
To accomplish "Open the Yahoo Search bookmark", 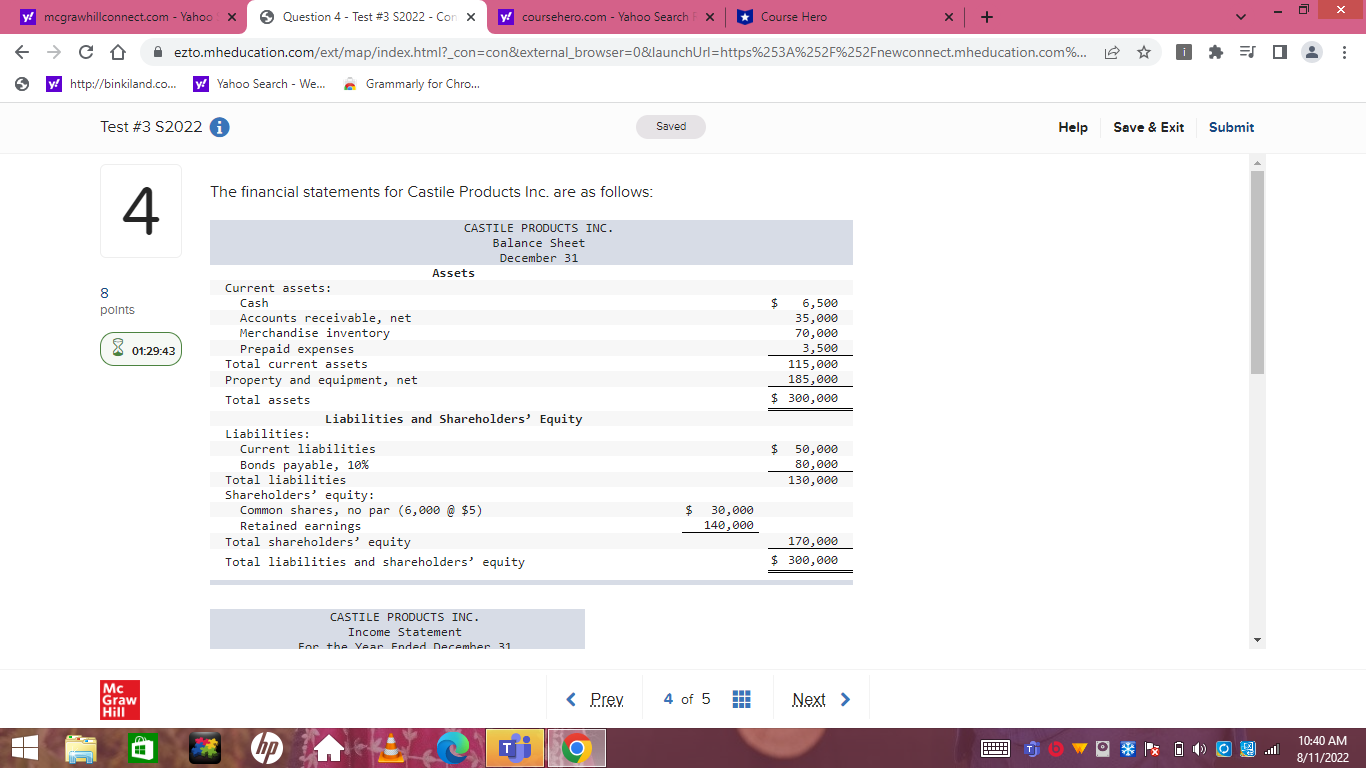I will pos(260,84).
